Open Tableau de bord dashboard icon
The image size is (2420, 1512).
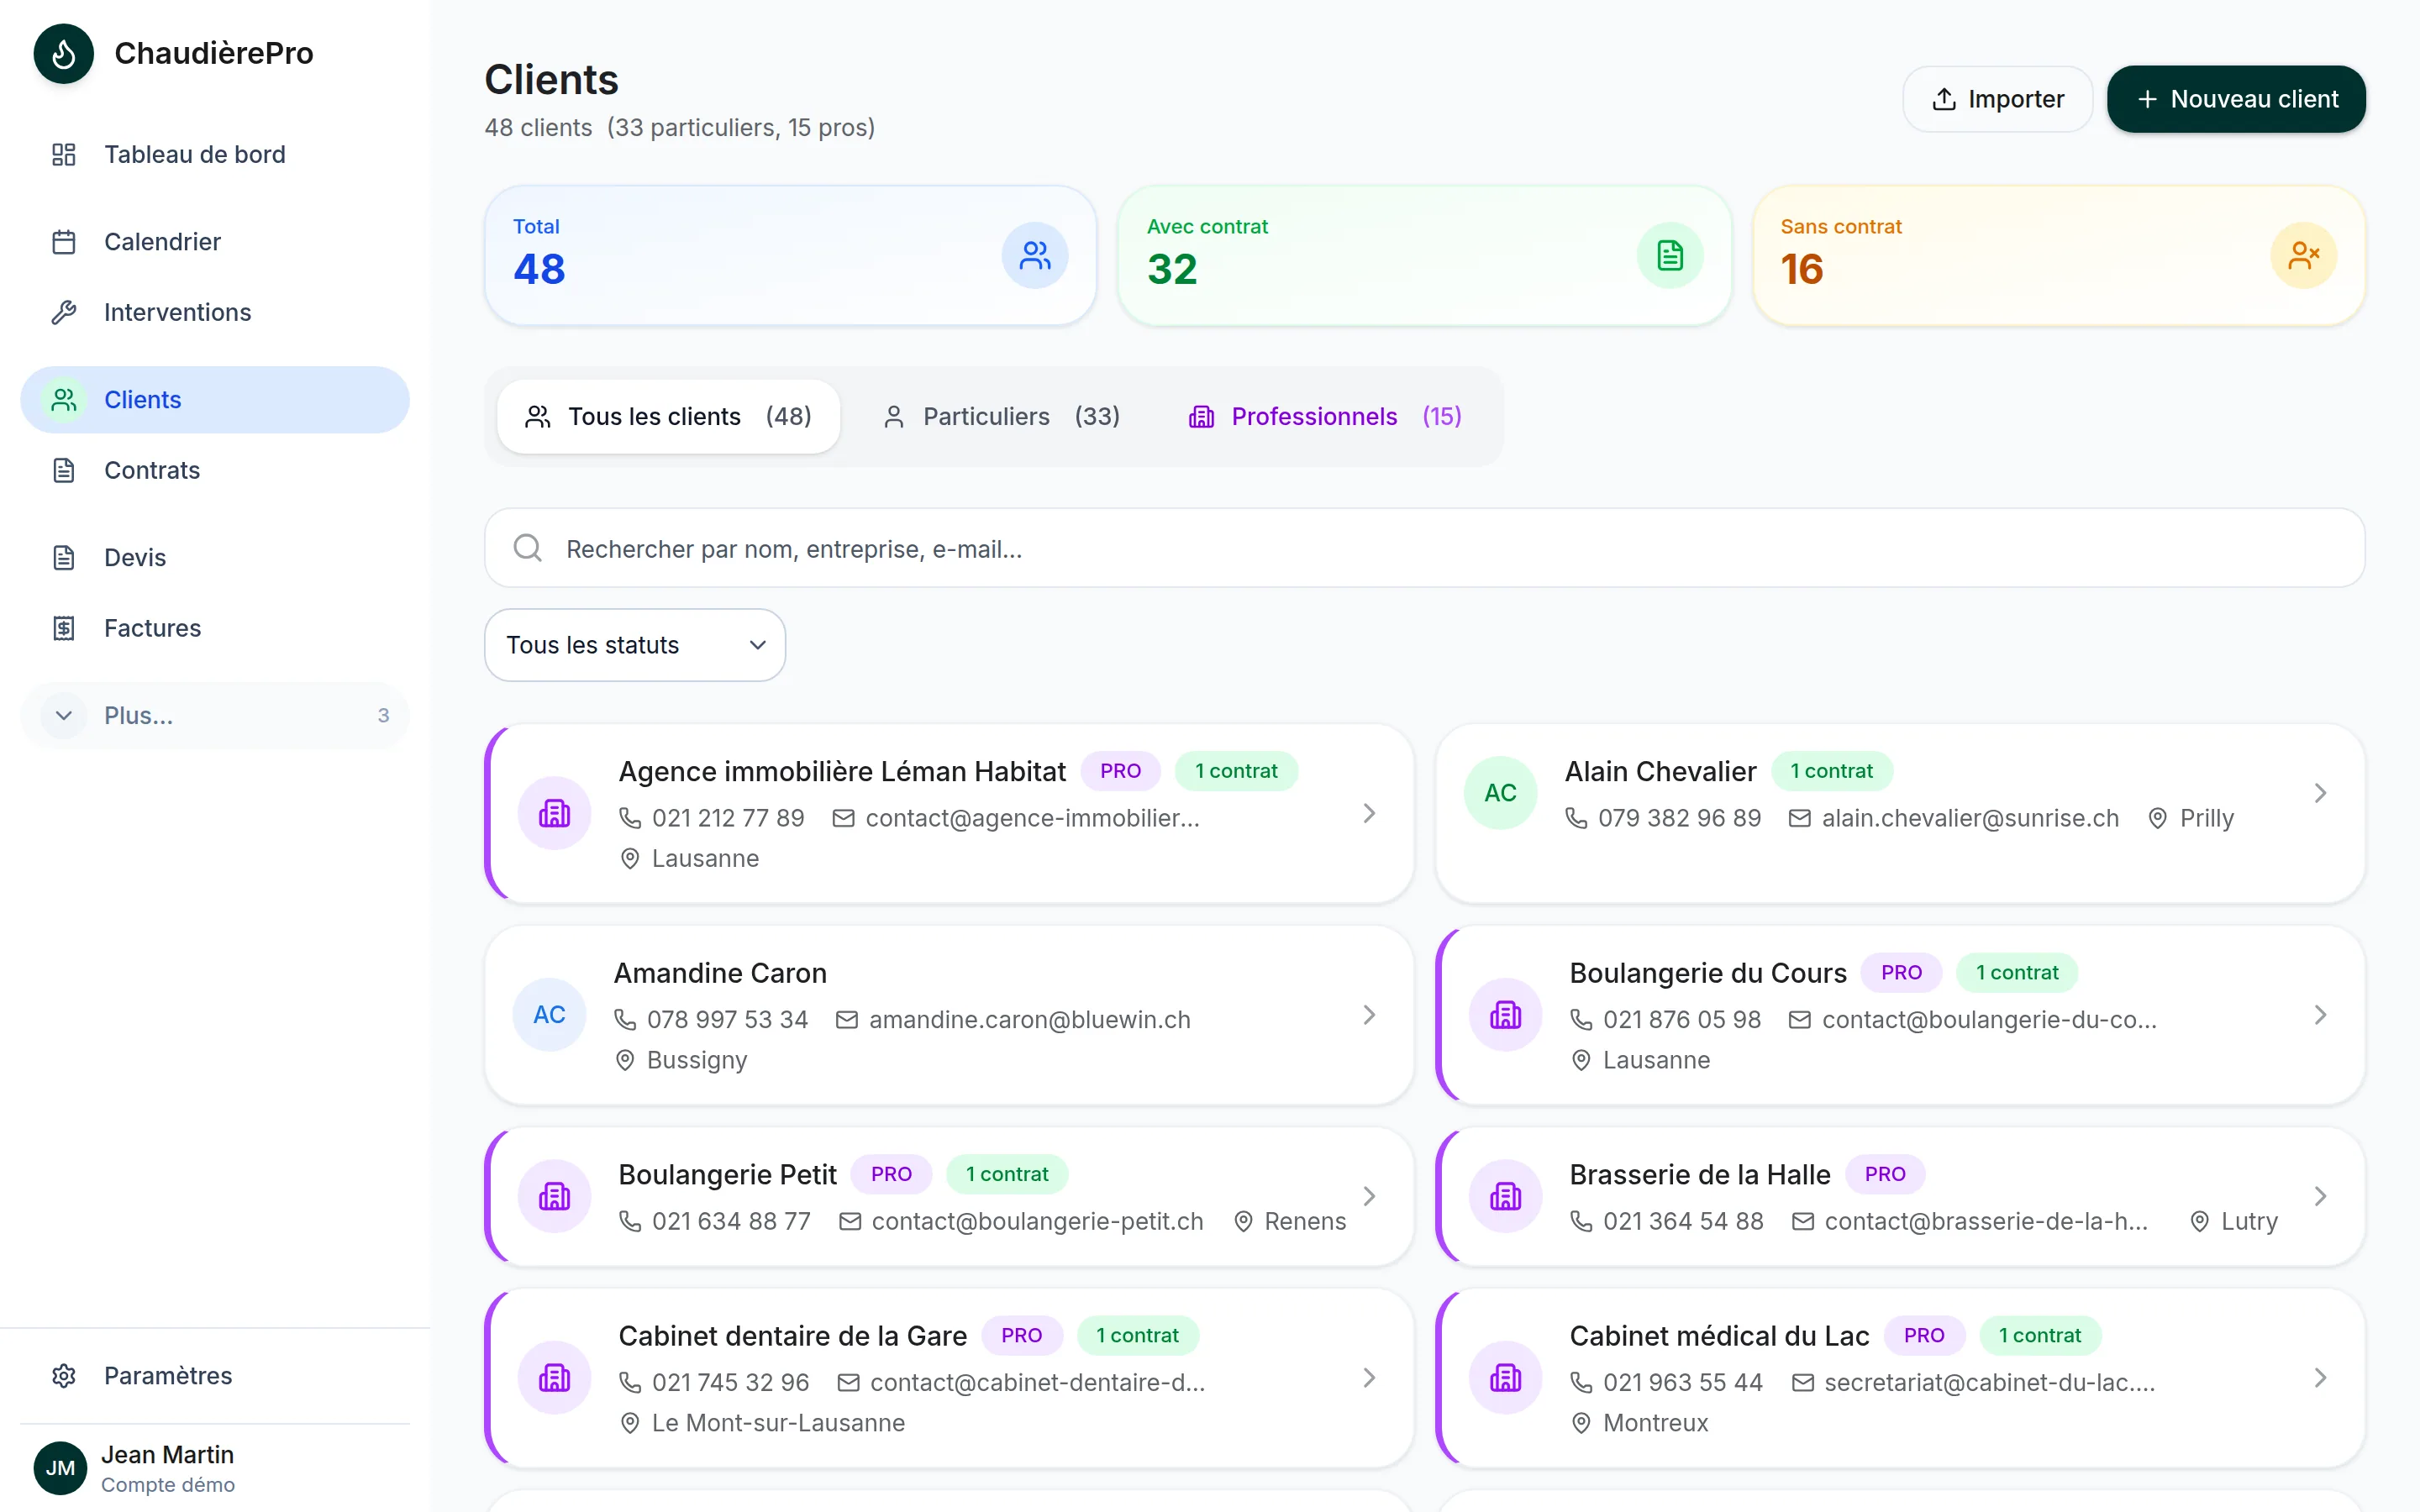[64, 154]
